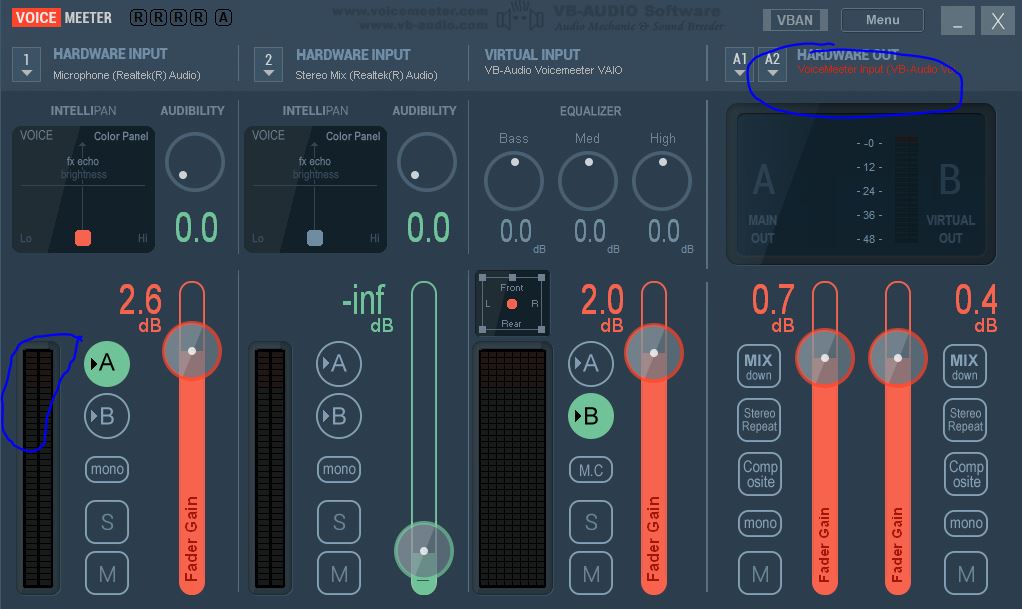Enable B bus routing on the Stereo Mix strip
1022x609 pixels.
tap(339, 416)
